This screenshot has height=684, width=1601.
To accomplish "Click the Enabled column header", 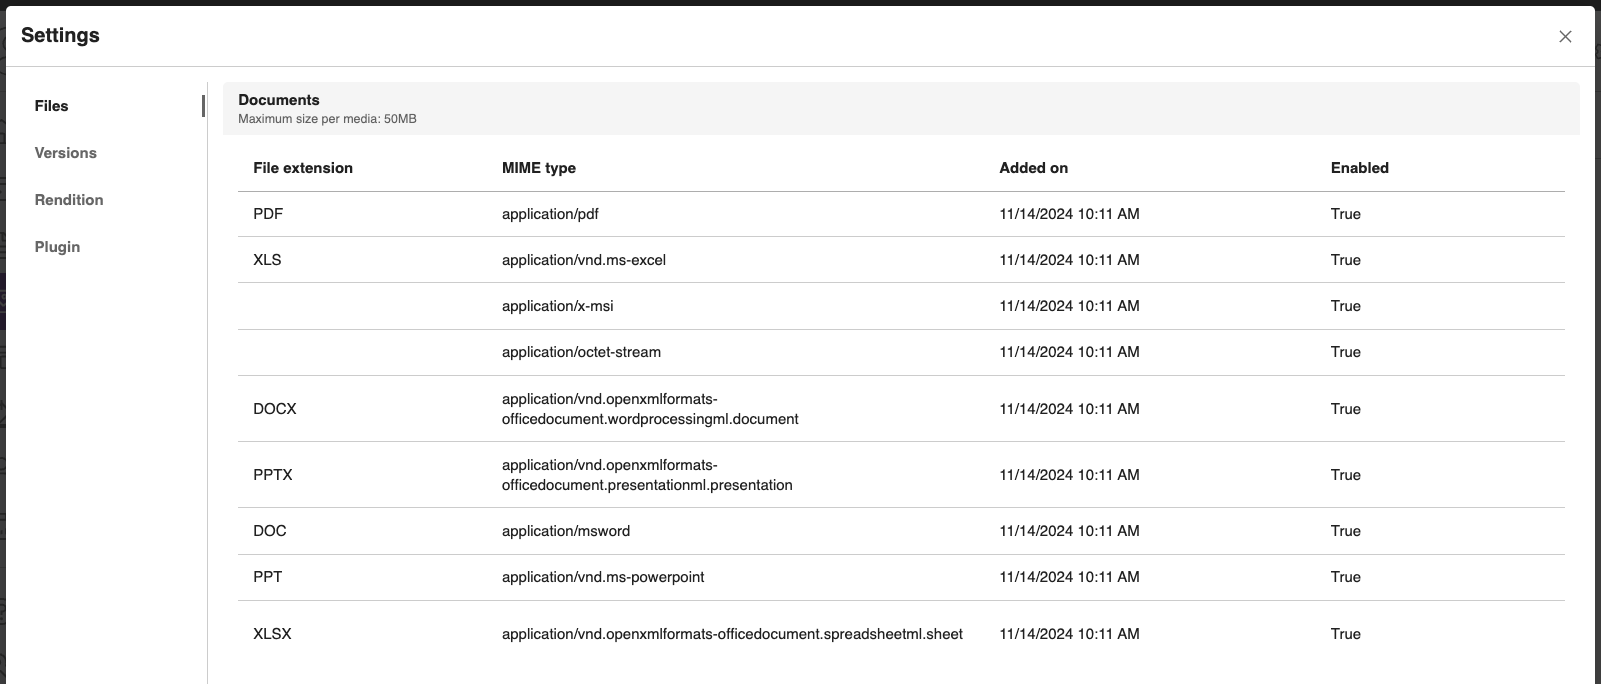I will (1359, 168).
